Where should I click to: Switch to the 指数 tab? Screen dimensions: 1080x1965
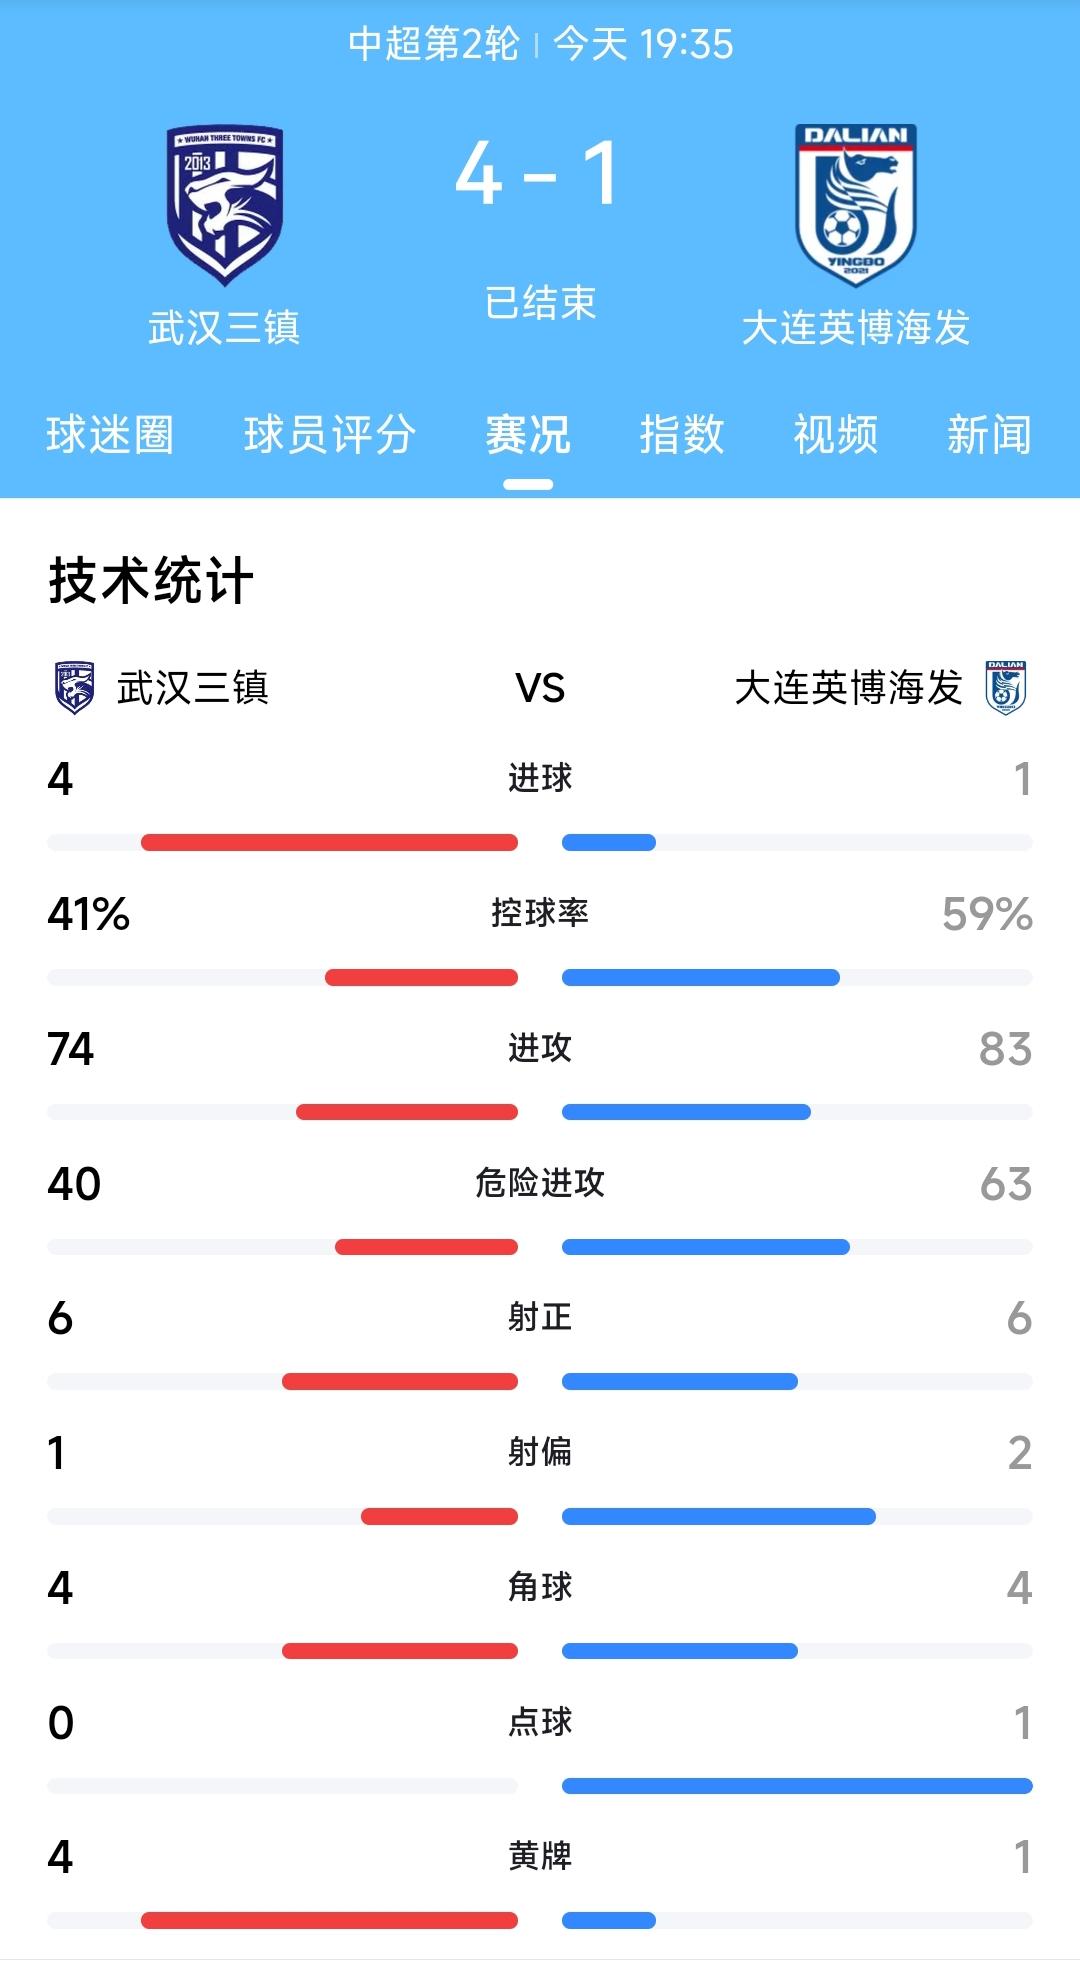pos(680,434)
